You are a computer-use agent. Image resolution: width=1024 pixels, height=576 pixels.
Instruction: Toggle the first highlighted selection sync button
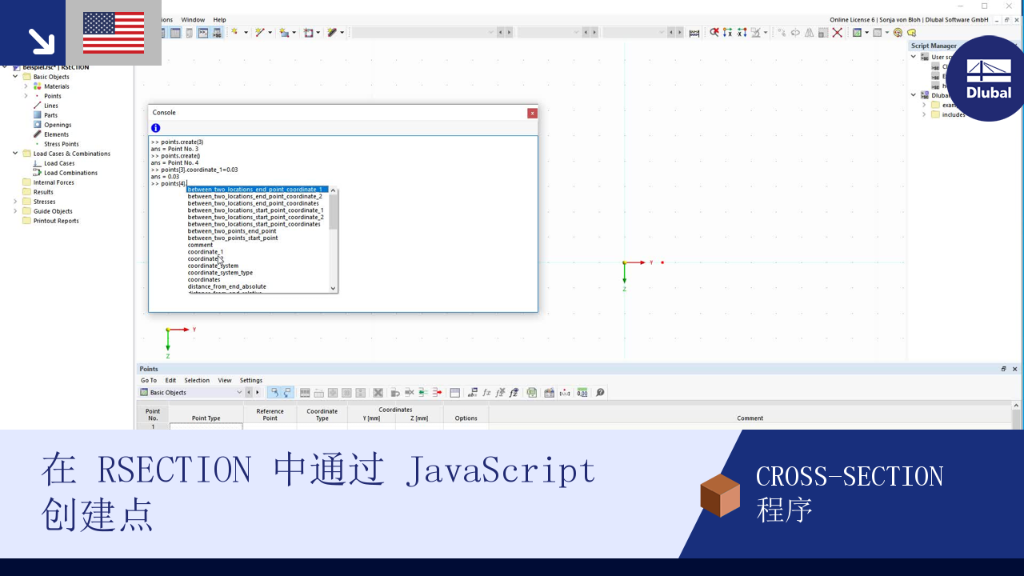pyautogui.click(x=275, y=392)
